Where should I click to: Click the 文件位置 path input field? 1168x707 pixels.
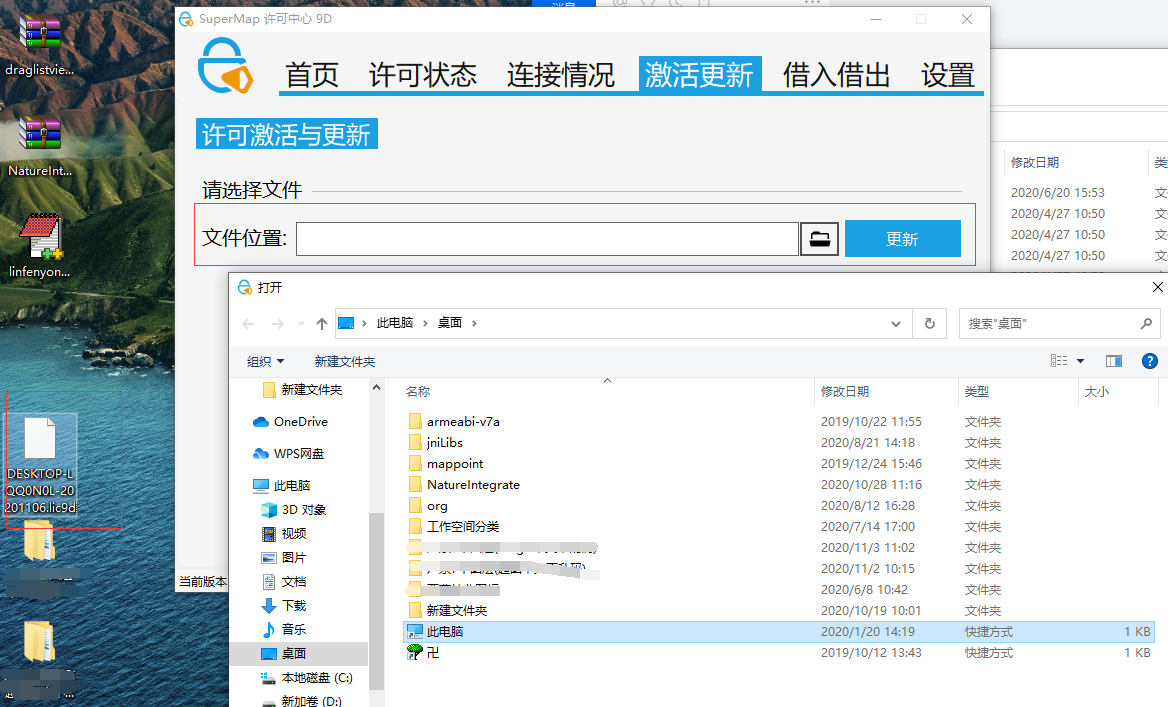[548, 239]
